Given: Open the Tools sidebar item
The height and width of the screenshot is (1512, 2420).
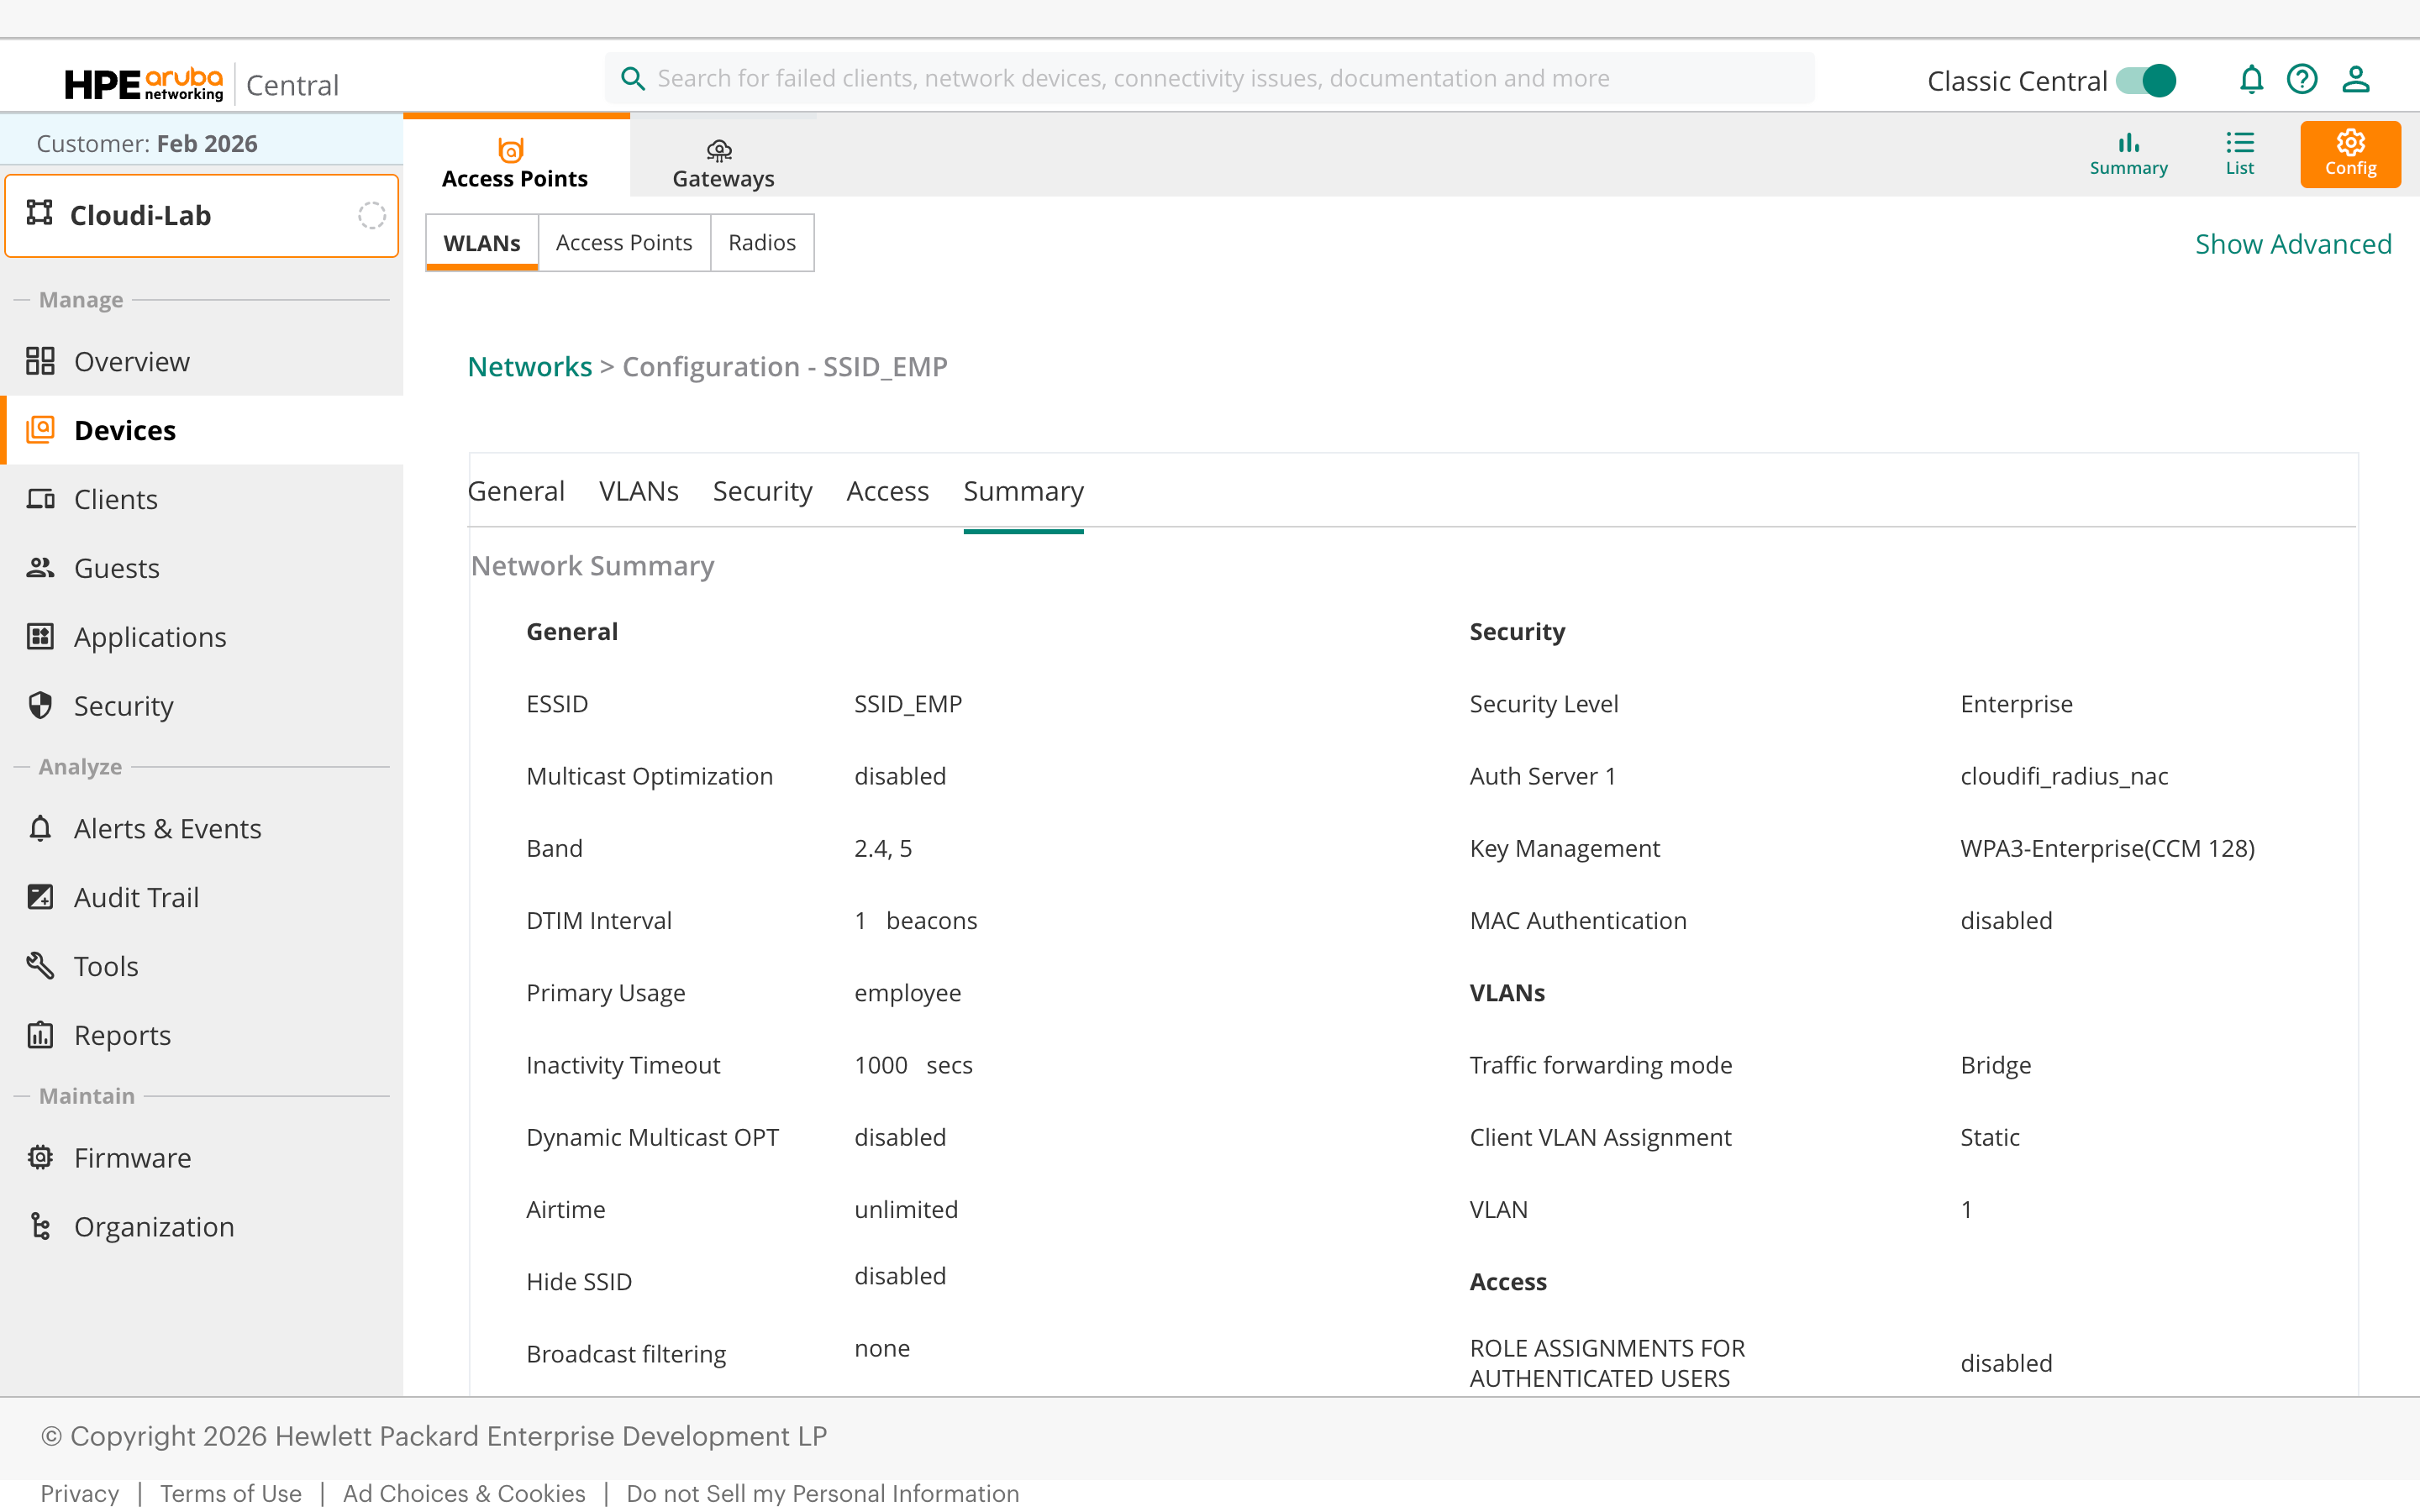Looking at the screenshot, I should pyautogui.click(x=106, y=966).
